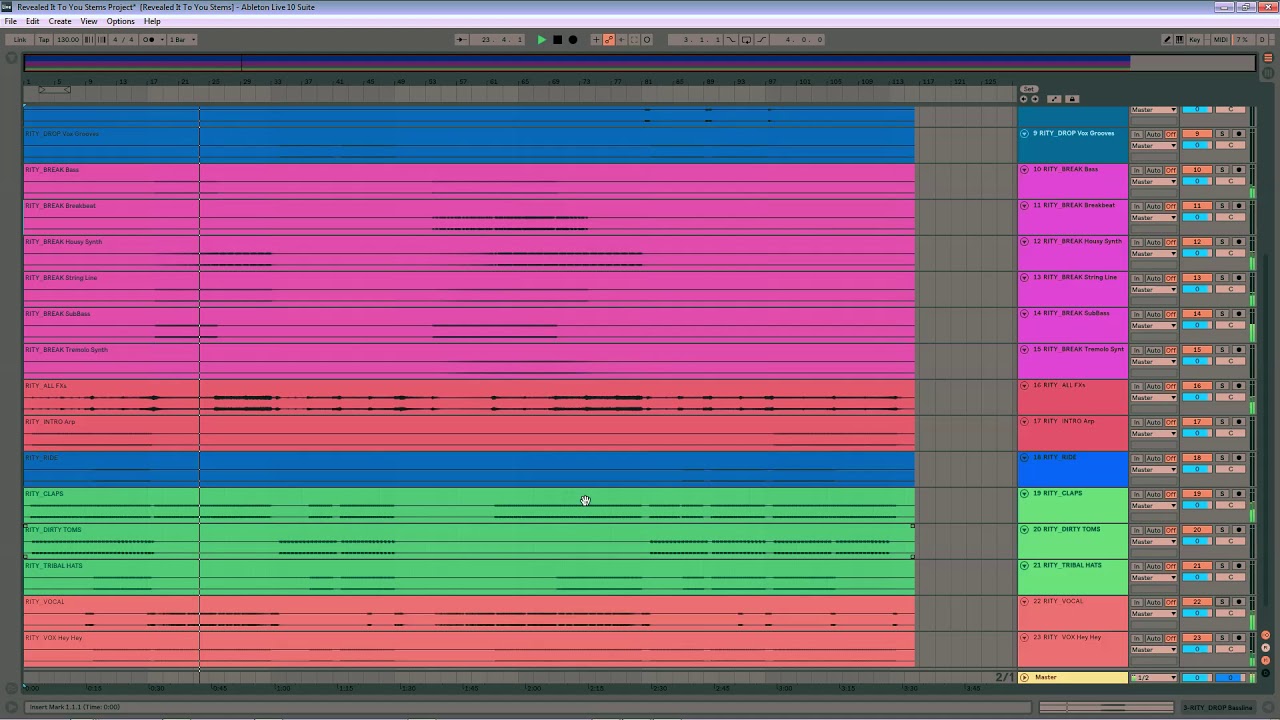Click the volume slider on track 17
The image size is (1280, 720).
pos(1197,434)
